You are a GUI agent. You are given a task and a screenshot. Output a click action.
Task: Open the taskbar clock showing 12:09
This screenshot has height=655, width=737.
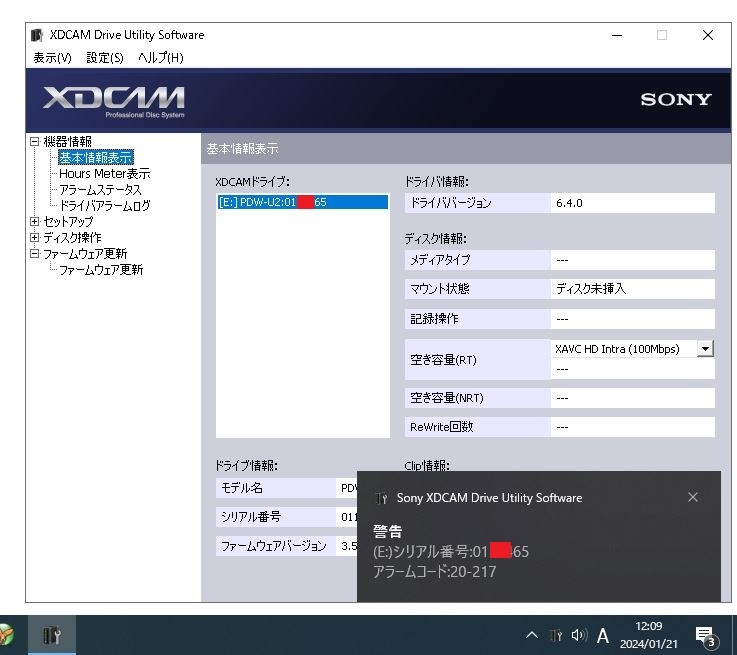(x=649, y=635)
